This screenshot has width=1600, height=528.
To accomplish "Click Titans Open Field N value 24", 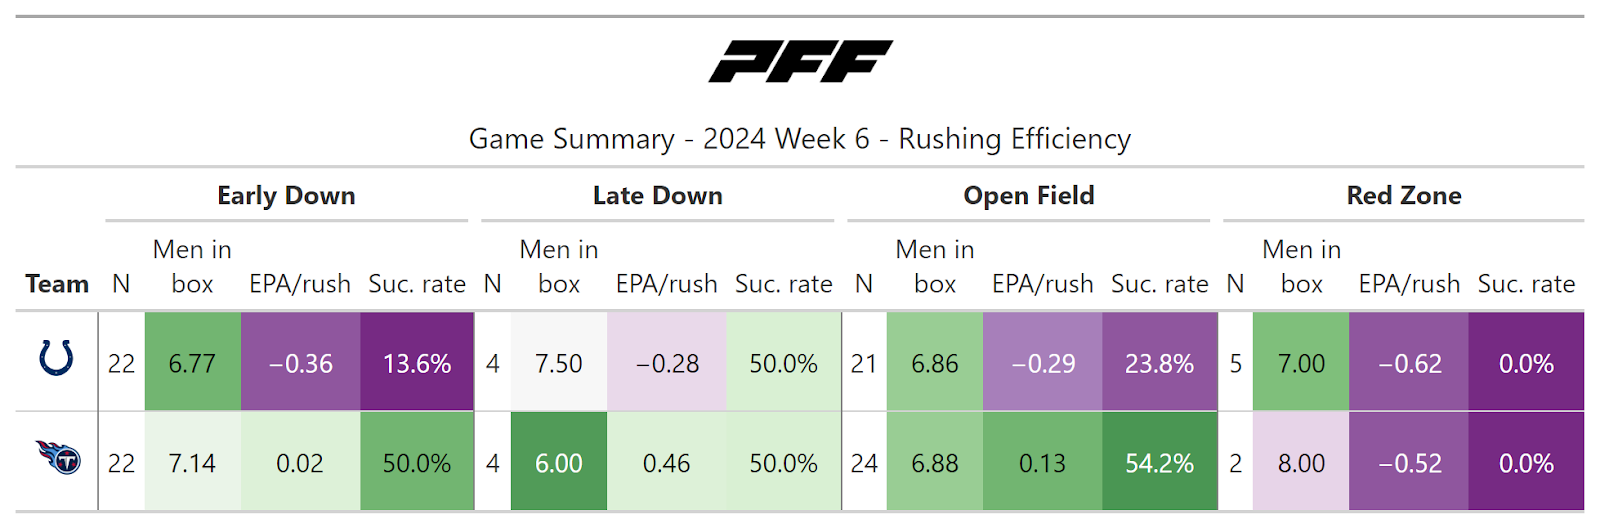I will pyautogui.click(x=864, y=463).
